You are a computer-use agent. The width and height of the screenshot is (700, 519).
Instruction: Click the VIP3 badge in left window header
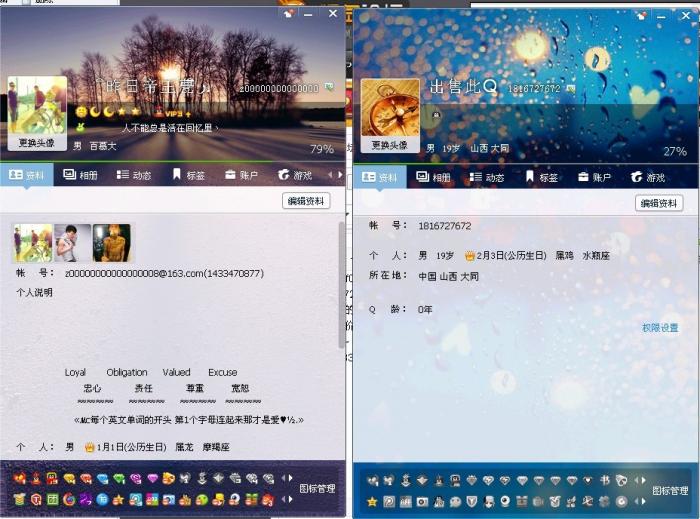pyautogui.click(x=174, y=113)
